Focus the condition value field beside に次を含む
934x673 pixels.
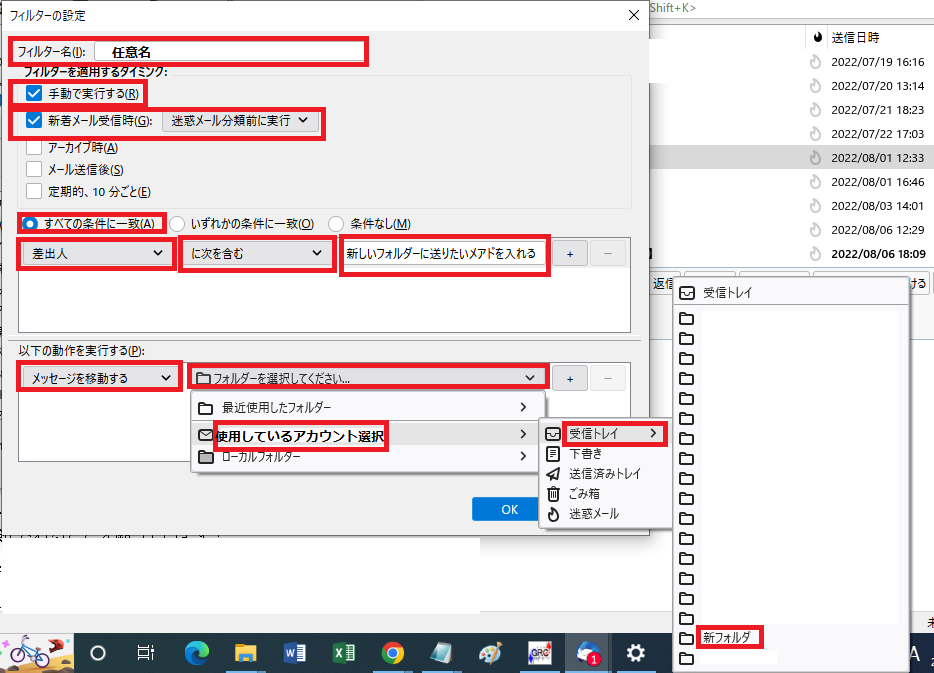(x=444, y=254)
